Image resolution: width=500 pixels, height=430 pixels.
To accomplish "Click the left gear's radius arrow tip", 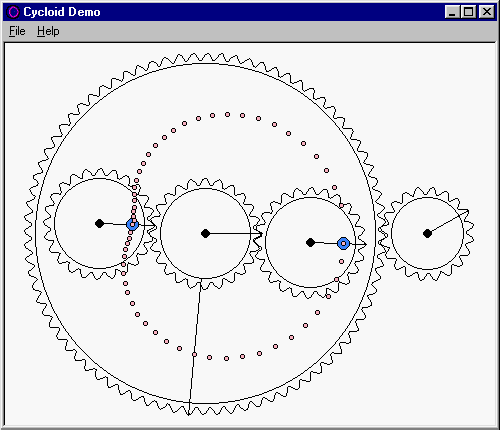I will click(x=155, y=226).
